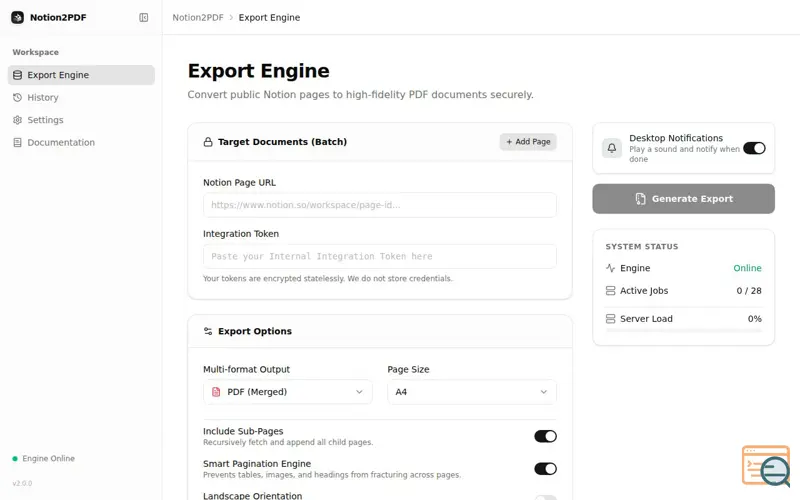Click the Notion2PDF logo icon

(17, 17)
